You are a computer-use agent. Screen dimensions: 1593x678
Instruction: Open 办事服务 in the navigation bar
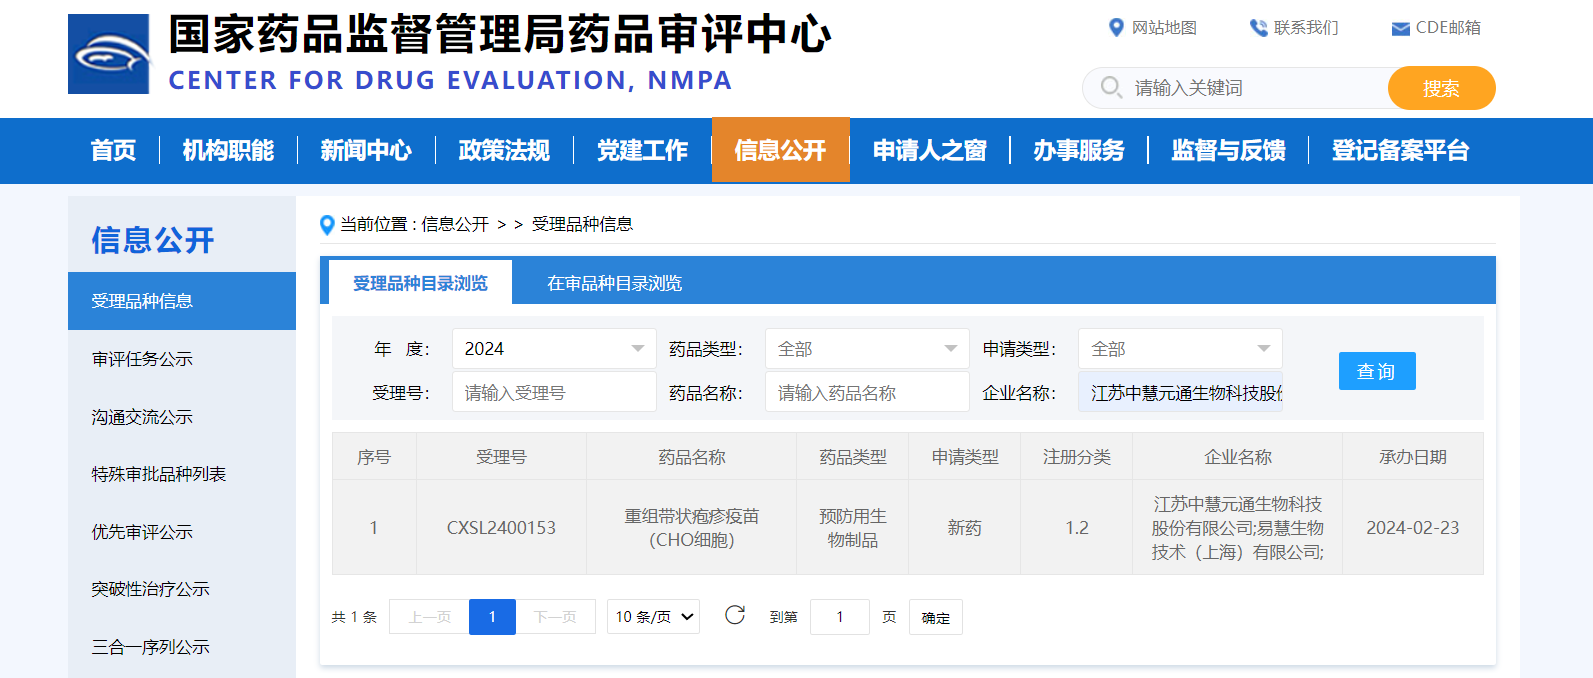[x=1078, y=151]
